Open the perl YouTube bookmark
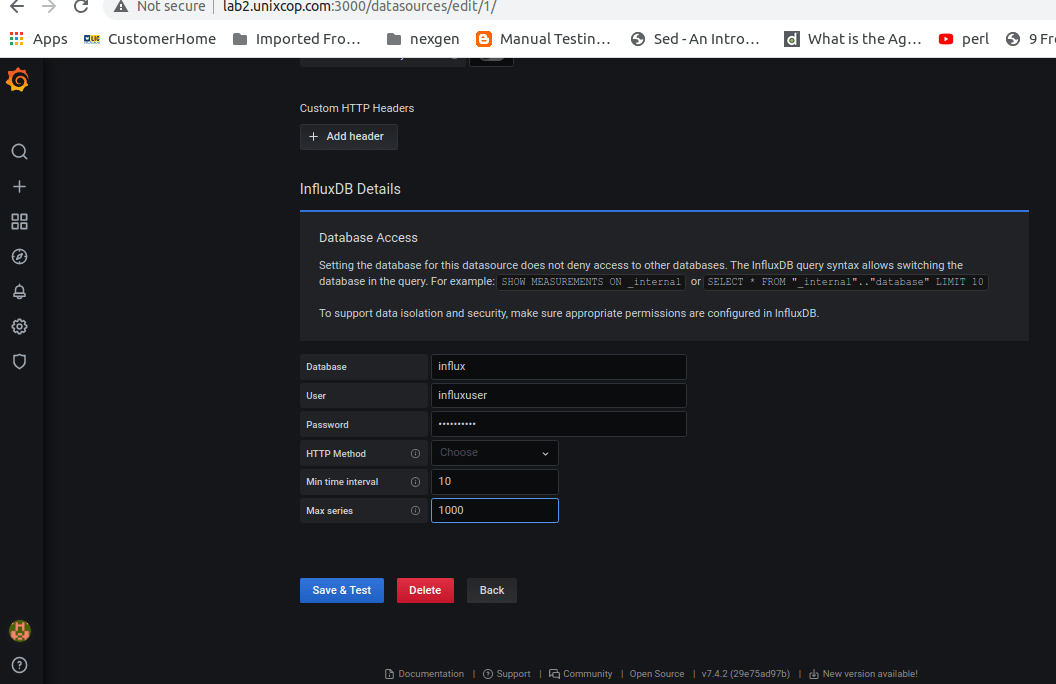The height and width of the screenshot is (684, 1056). point(964,39)
